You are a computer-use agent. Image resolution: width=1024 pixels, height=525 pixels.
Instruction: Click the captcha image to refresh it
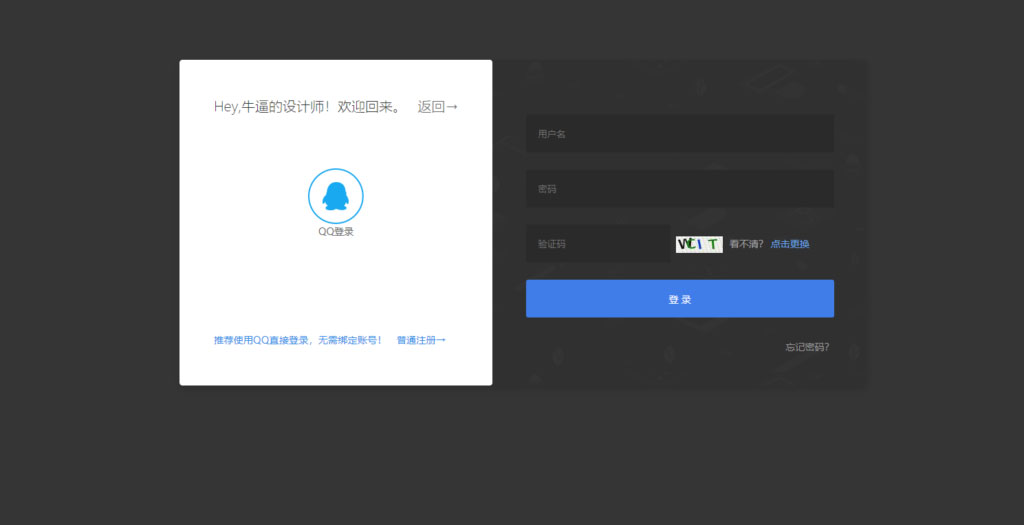(x=699, y=244)
